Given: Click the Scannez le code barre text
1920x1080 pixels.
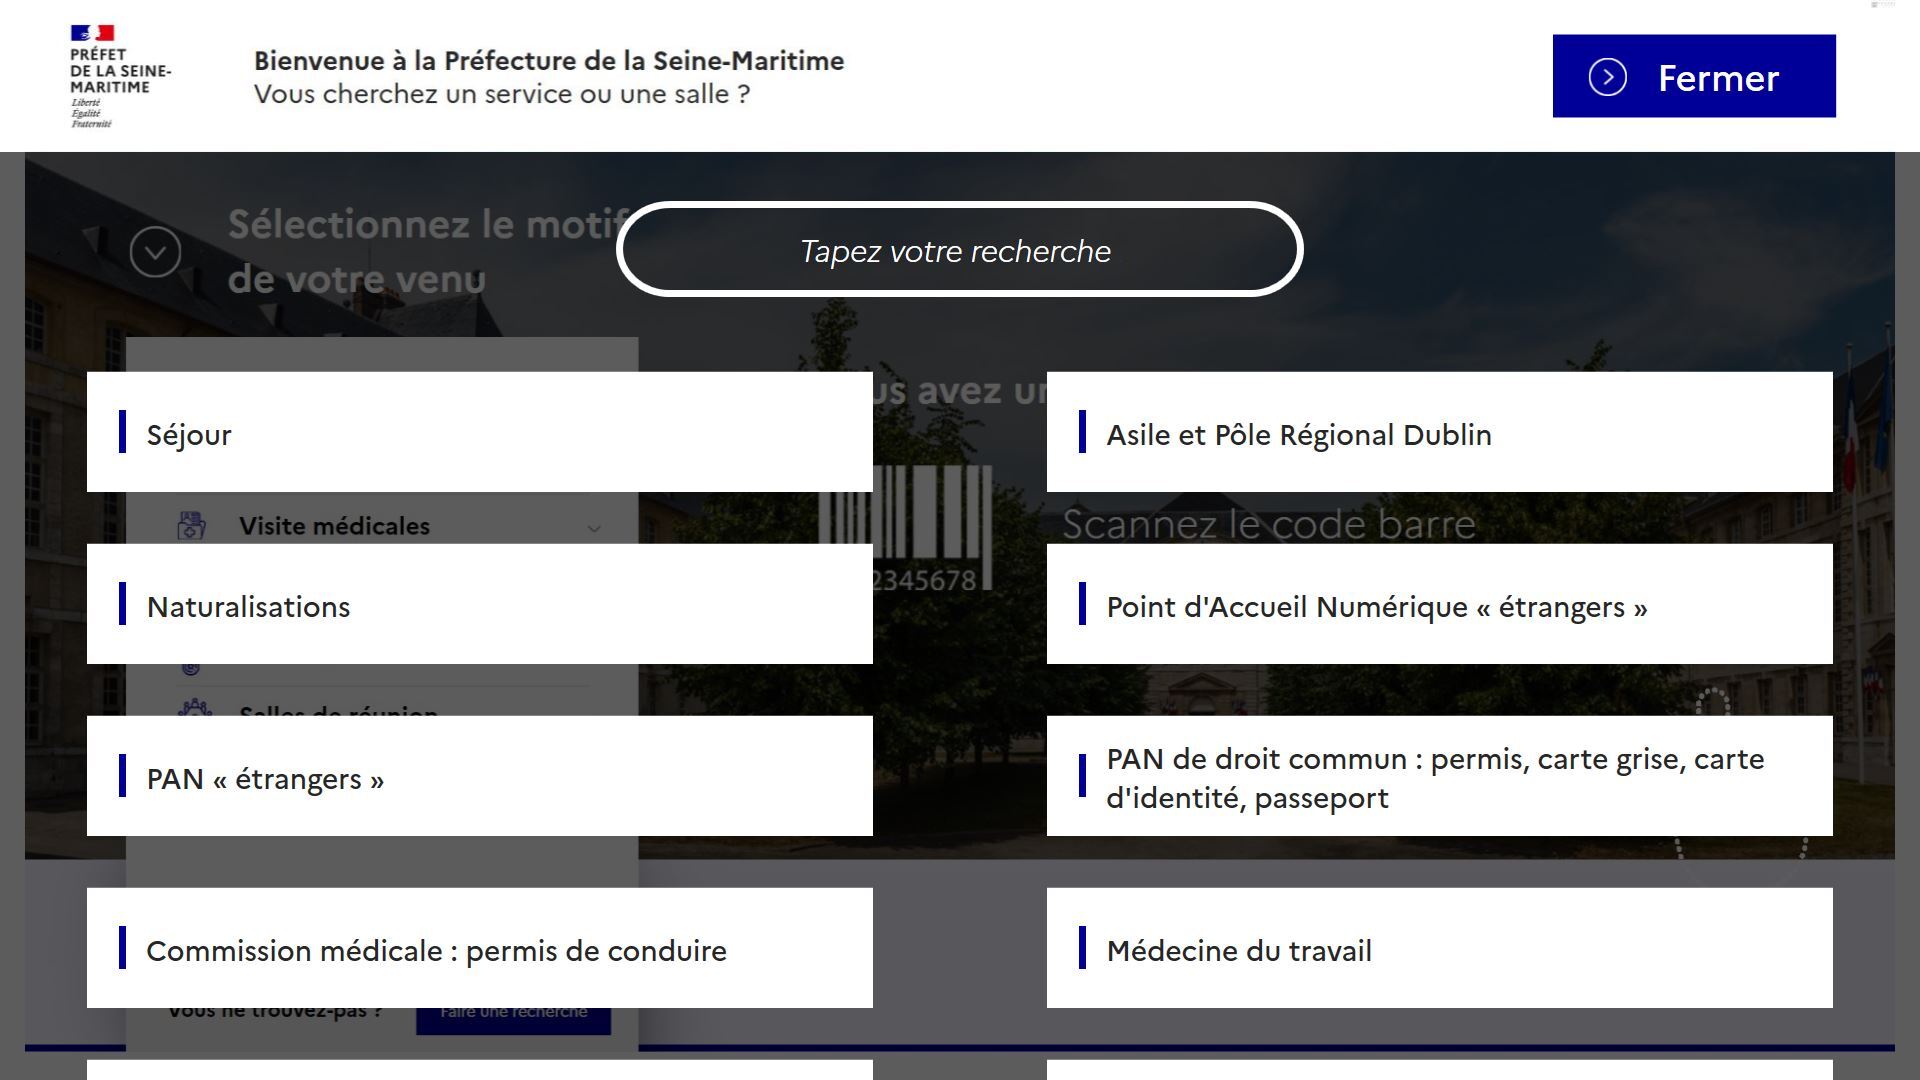Looking at the screenshot, I should [1268, 523].
